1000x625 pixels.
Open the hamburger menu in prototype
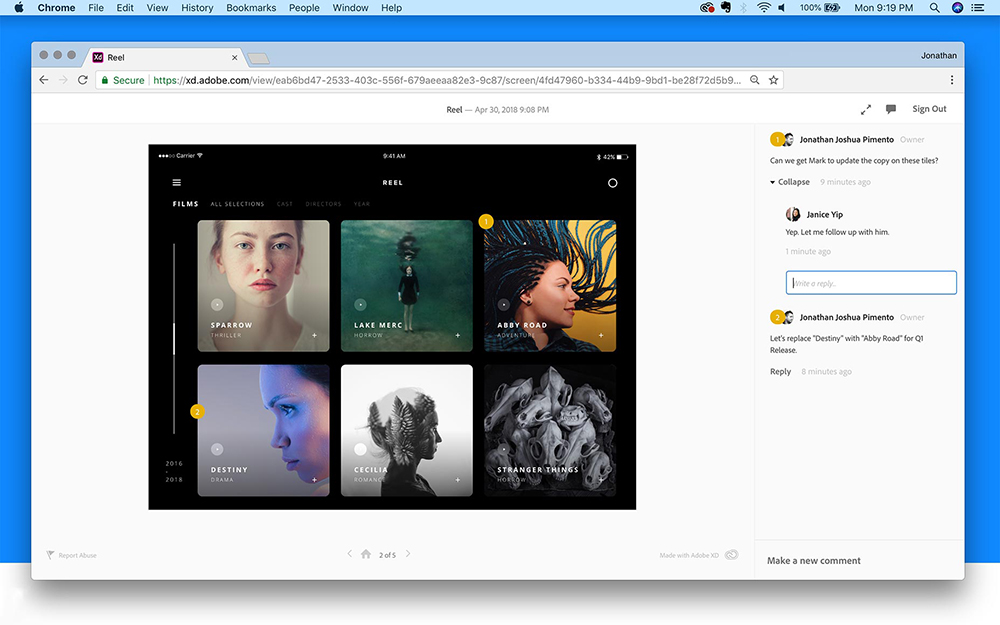pyautogui.click(x=177, y=182)
